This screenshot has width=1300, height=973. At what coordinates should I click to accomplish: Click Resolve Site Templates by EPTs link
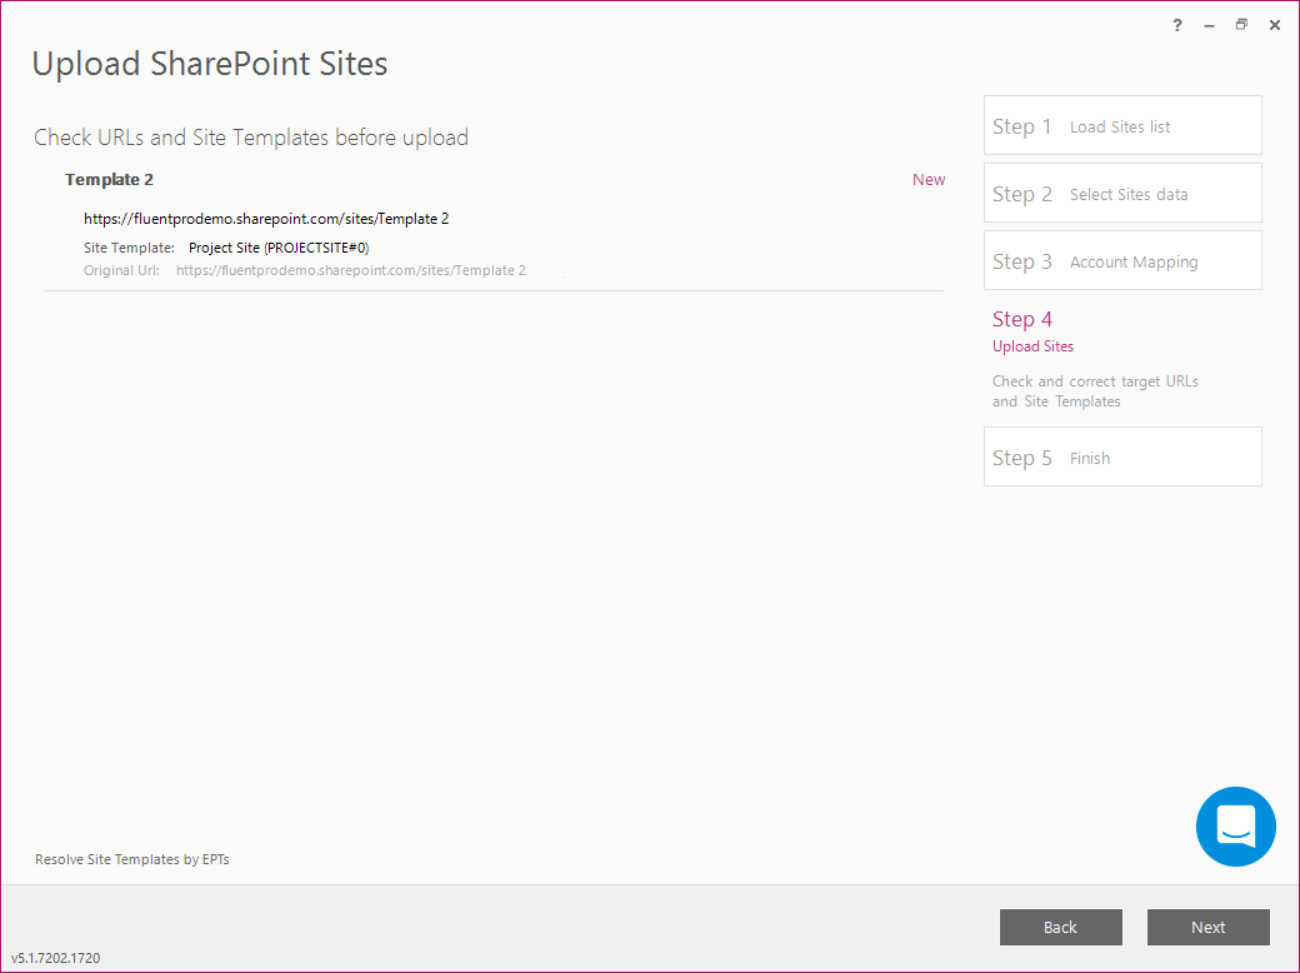pos(132,859)
